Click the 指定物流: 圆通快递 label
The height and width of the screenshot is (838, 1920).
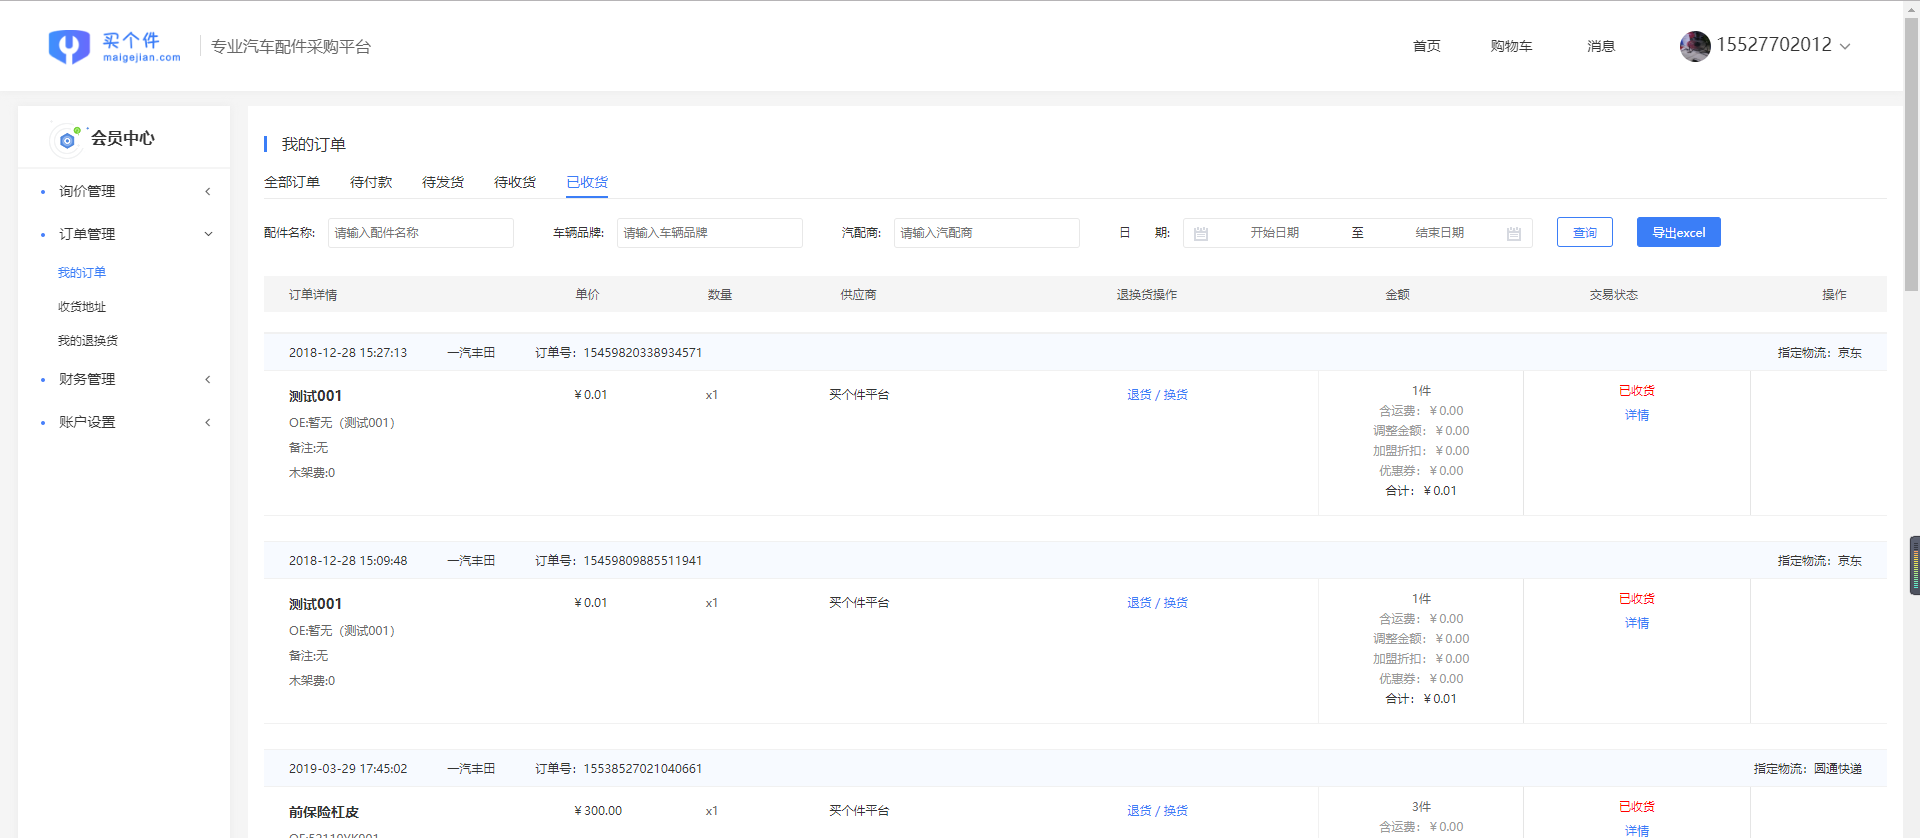(x=1808, y=769)
